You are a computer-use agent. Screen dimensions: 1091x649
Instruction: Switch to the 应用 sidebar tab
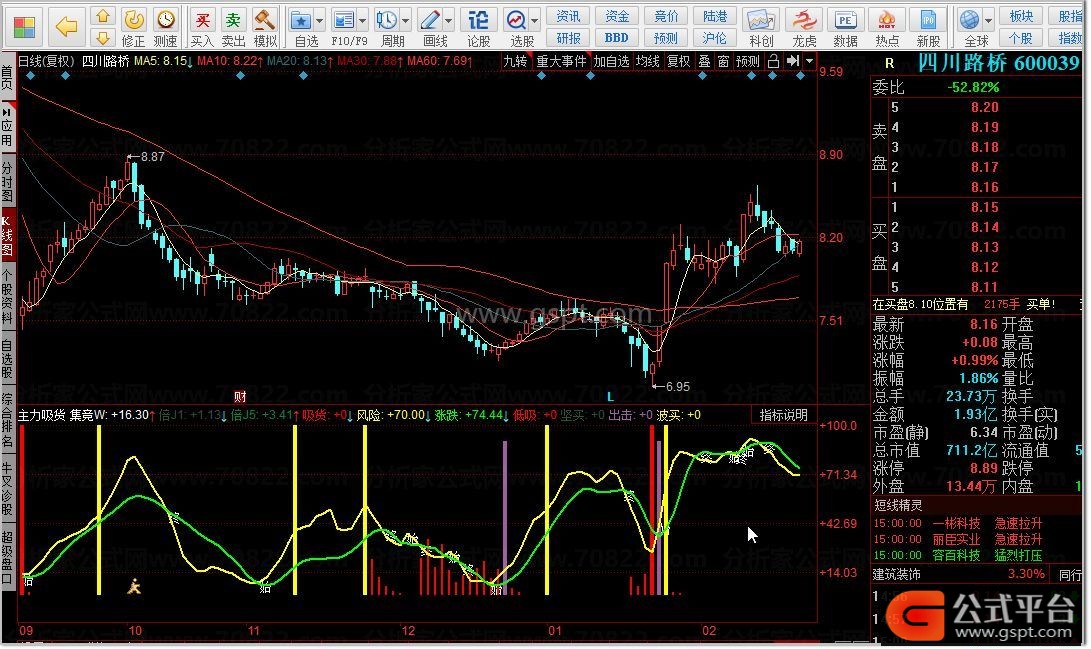click(7, 127)
